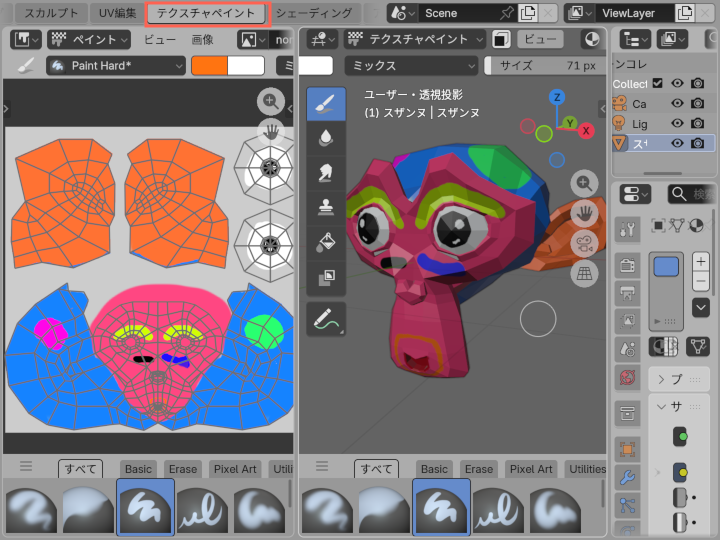
Task: Select the Pixel Art brush category in image editor
Action: (235, 469)
